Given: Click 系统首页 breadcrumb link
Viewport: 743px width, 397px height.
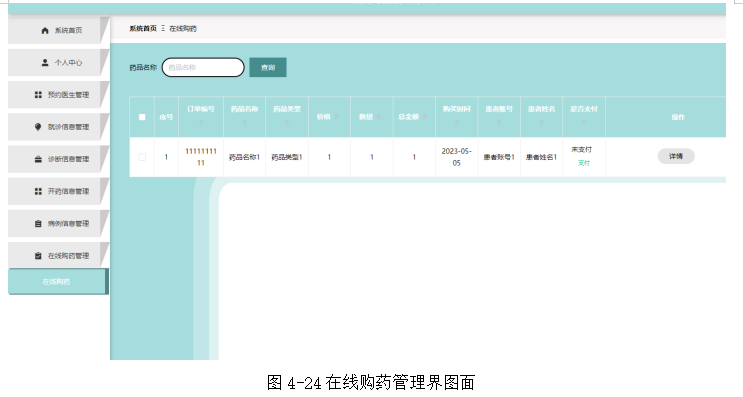Looking at the screenshot, I should click(x=143, y=28).
